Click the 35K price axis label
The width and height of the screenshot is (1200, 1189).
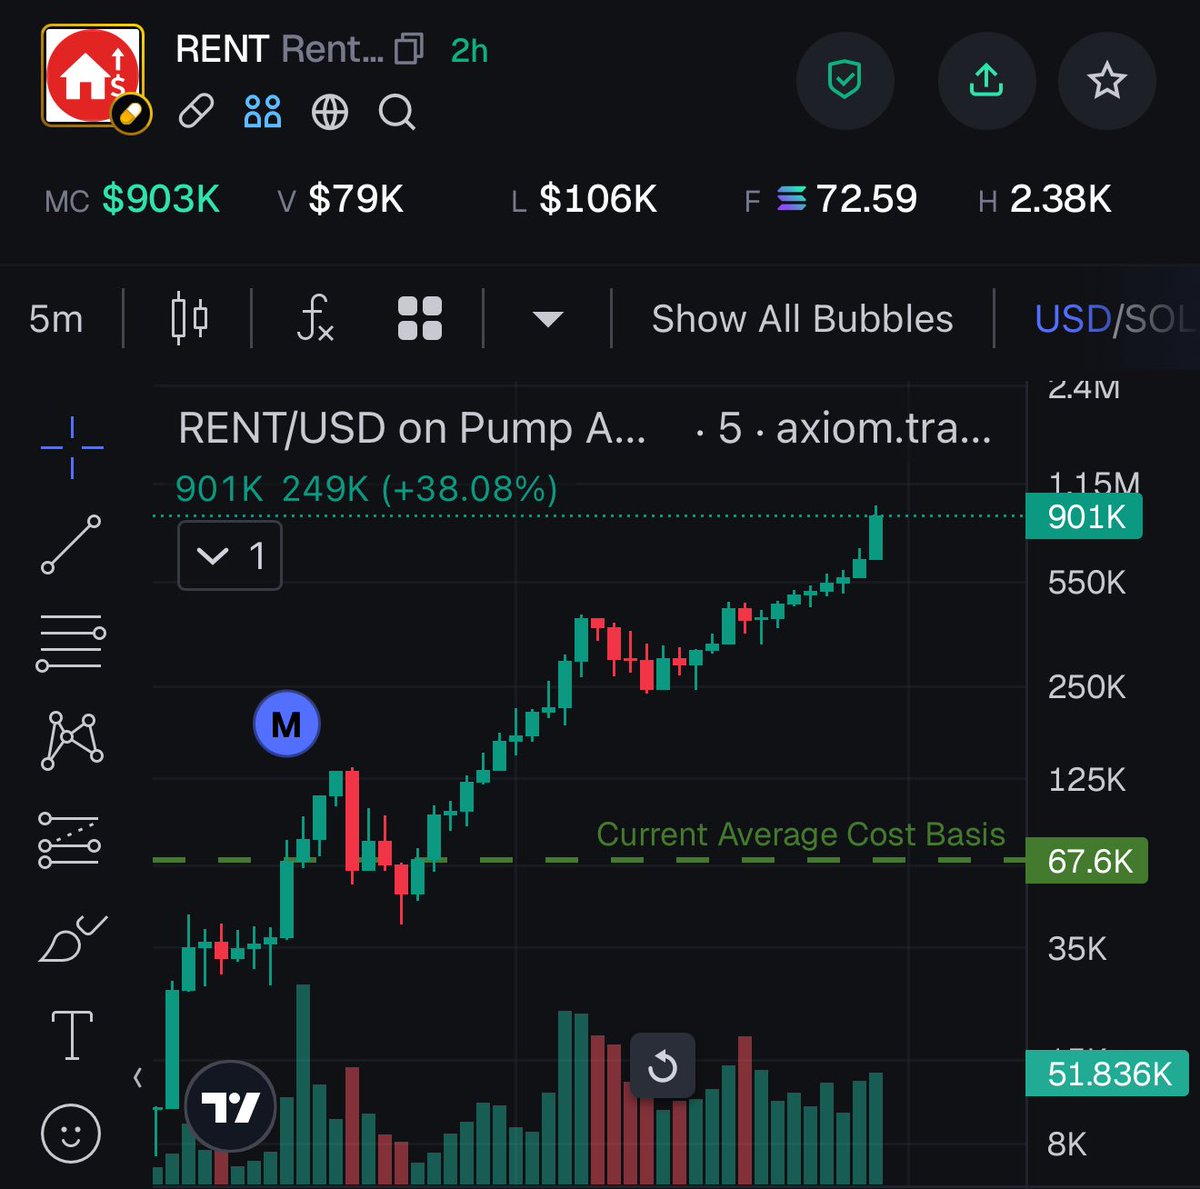1077,948
